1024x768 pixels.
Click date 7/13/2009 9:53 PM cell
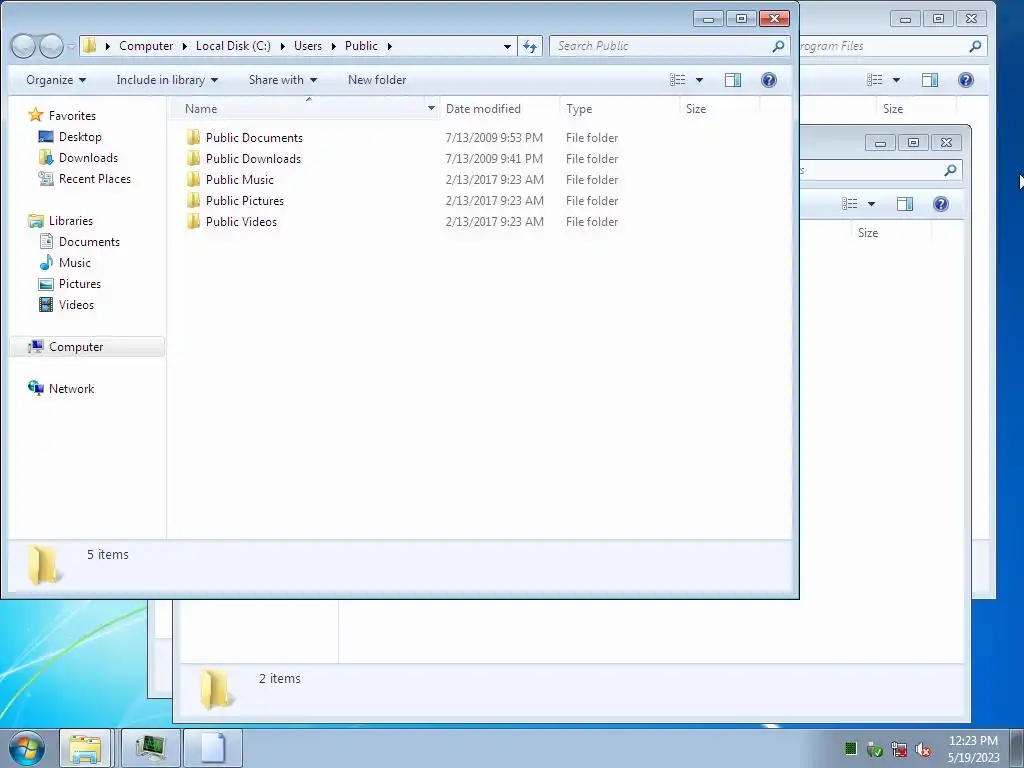494,138
